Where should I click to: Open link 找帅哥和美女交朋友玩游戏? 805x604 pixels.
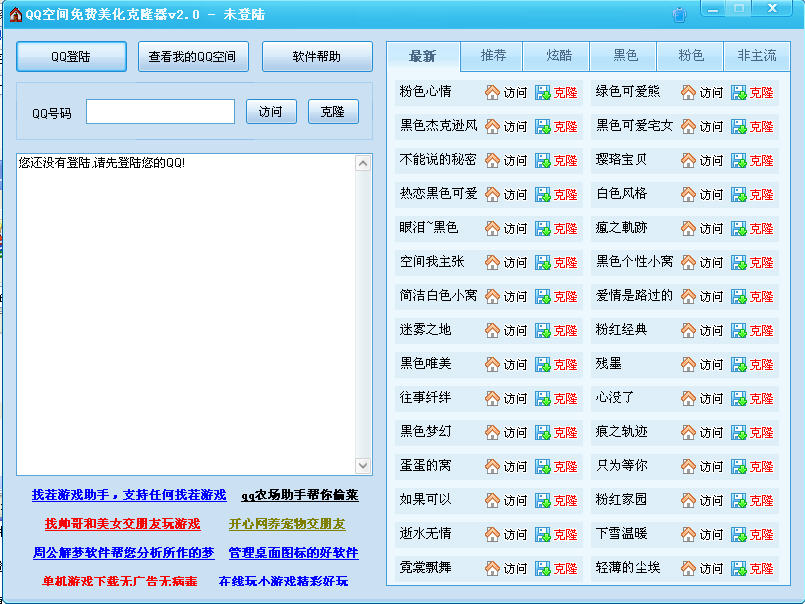pos(123,524)
